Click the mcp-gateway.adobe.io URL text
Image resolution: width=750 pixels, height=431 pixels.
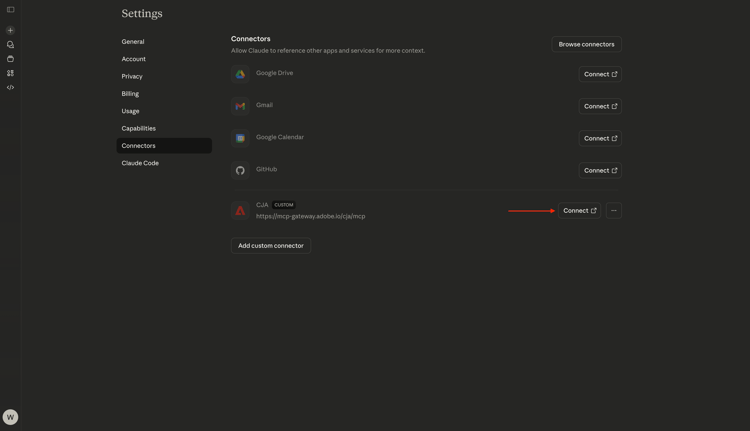point(310,216)
